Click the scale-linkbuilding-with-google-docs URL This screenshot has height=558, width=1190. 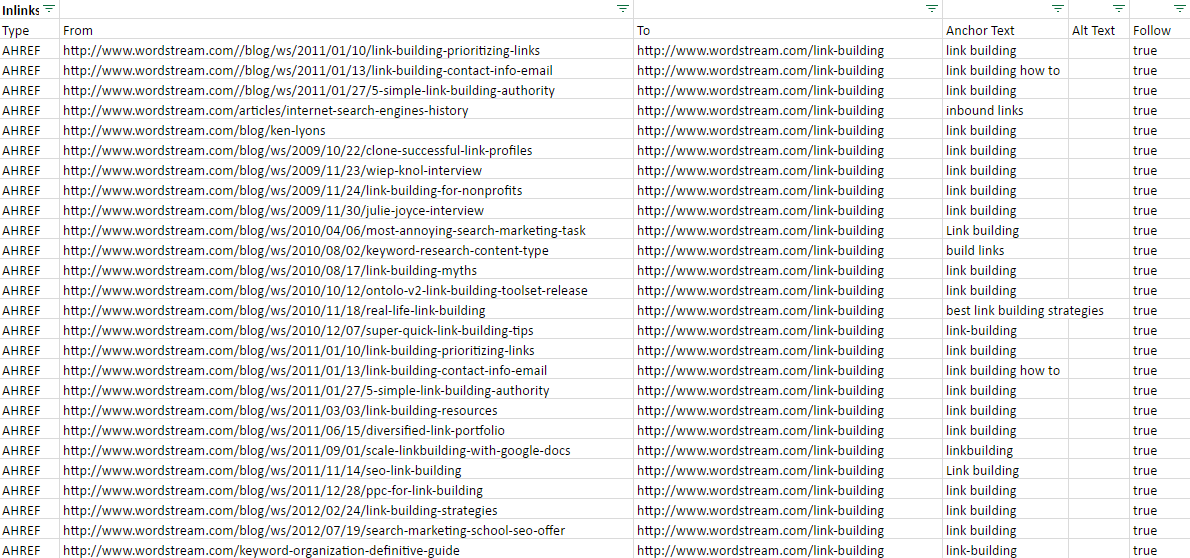click(316, 450)
